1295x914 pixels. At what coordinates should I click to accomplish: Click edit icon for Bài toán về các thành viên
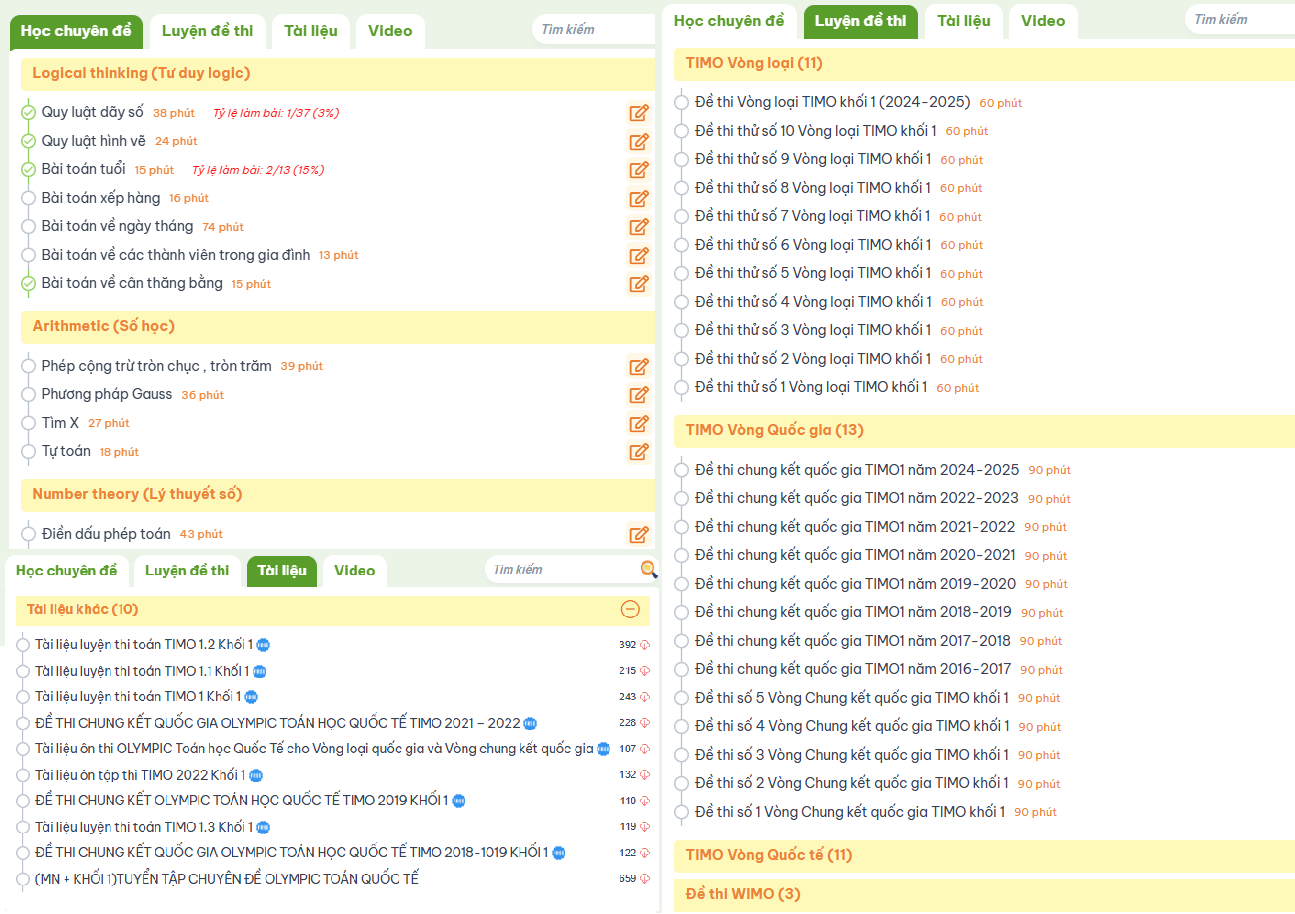pos(639,255)
